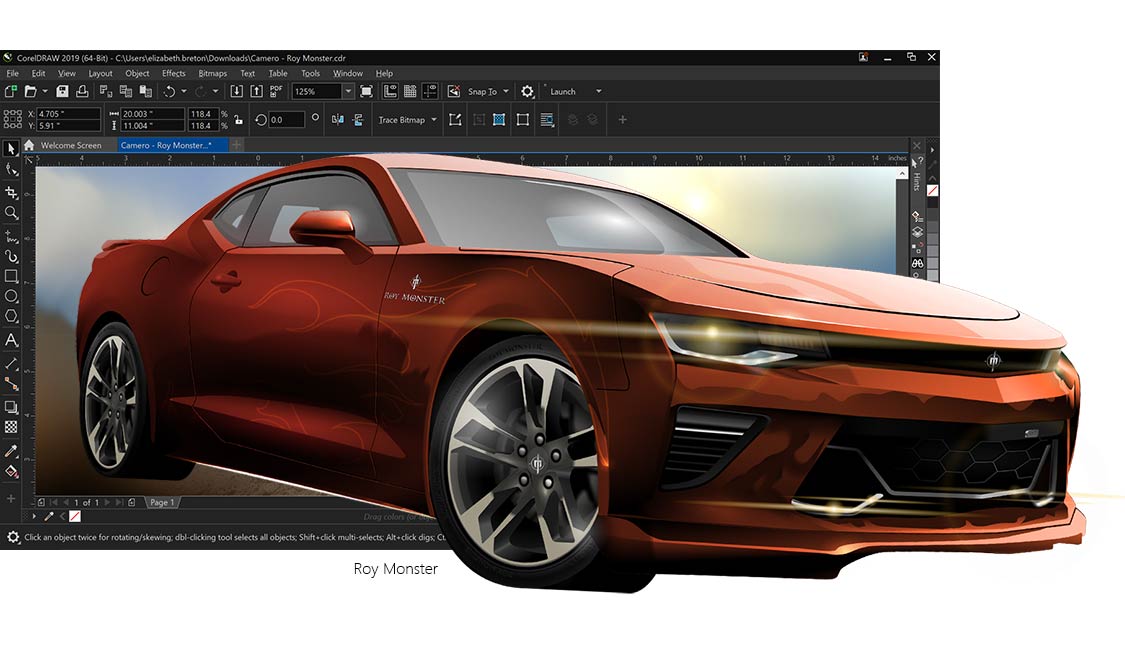Image resolution: width=1125 pixels, height=650 pixels.
Task: Save the current document
Action: 62,92
